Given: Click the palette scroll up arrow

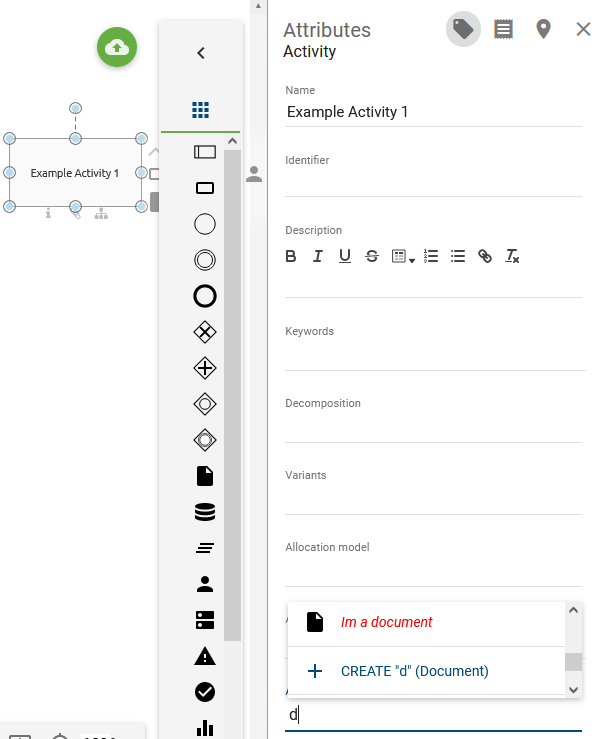Looking at the screenshot, I should coord(232,141).
